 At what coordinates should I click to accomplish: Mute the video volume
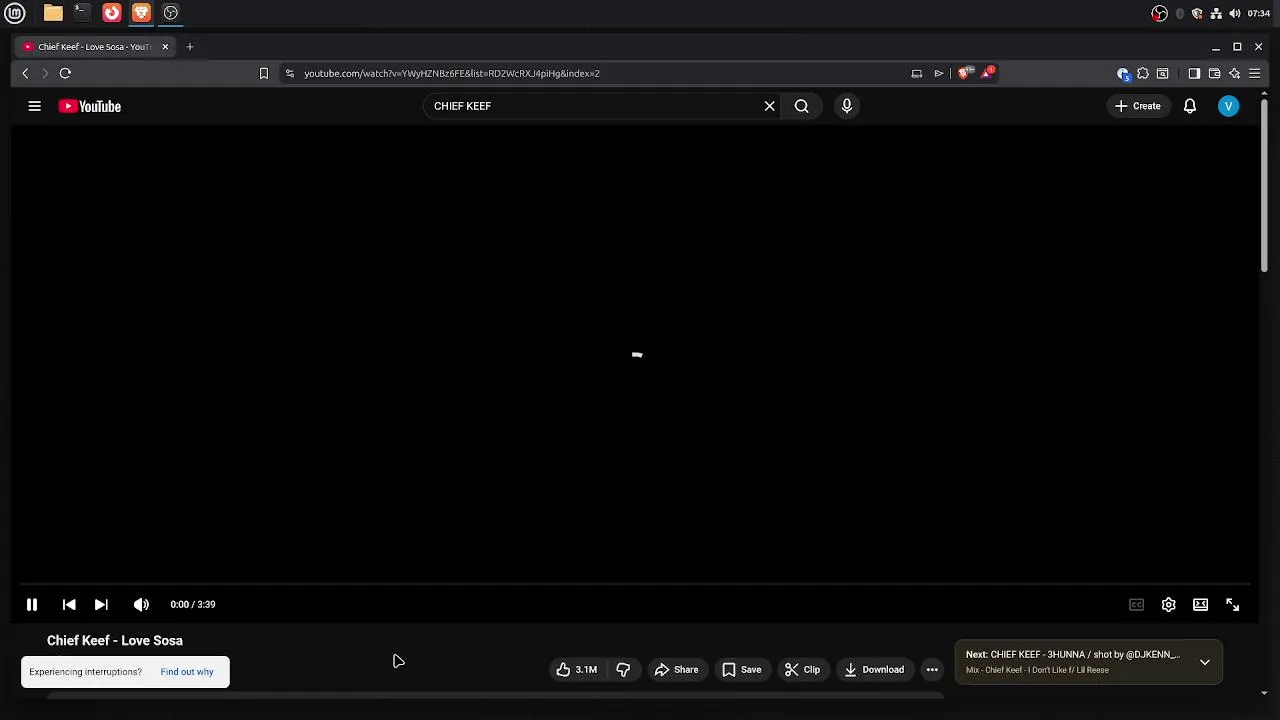[141, 604]
